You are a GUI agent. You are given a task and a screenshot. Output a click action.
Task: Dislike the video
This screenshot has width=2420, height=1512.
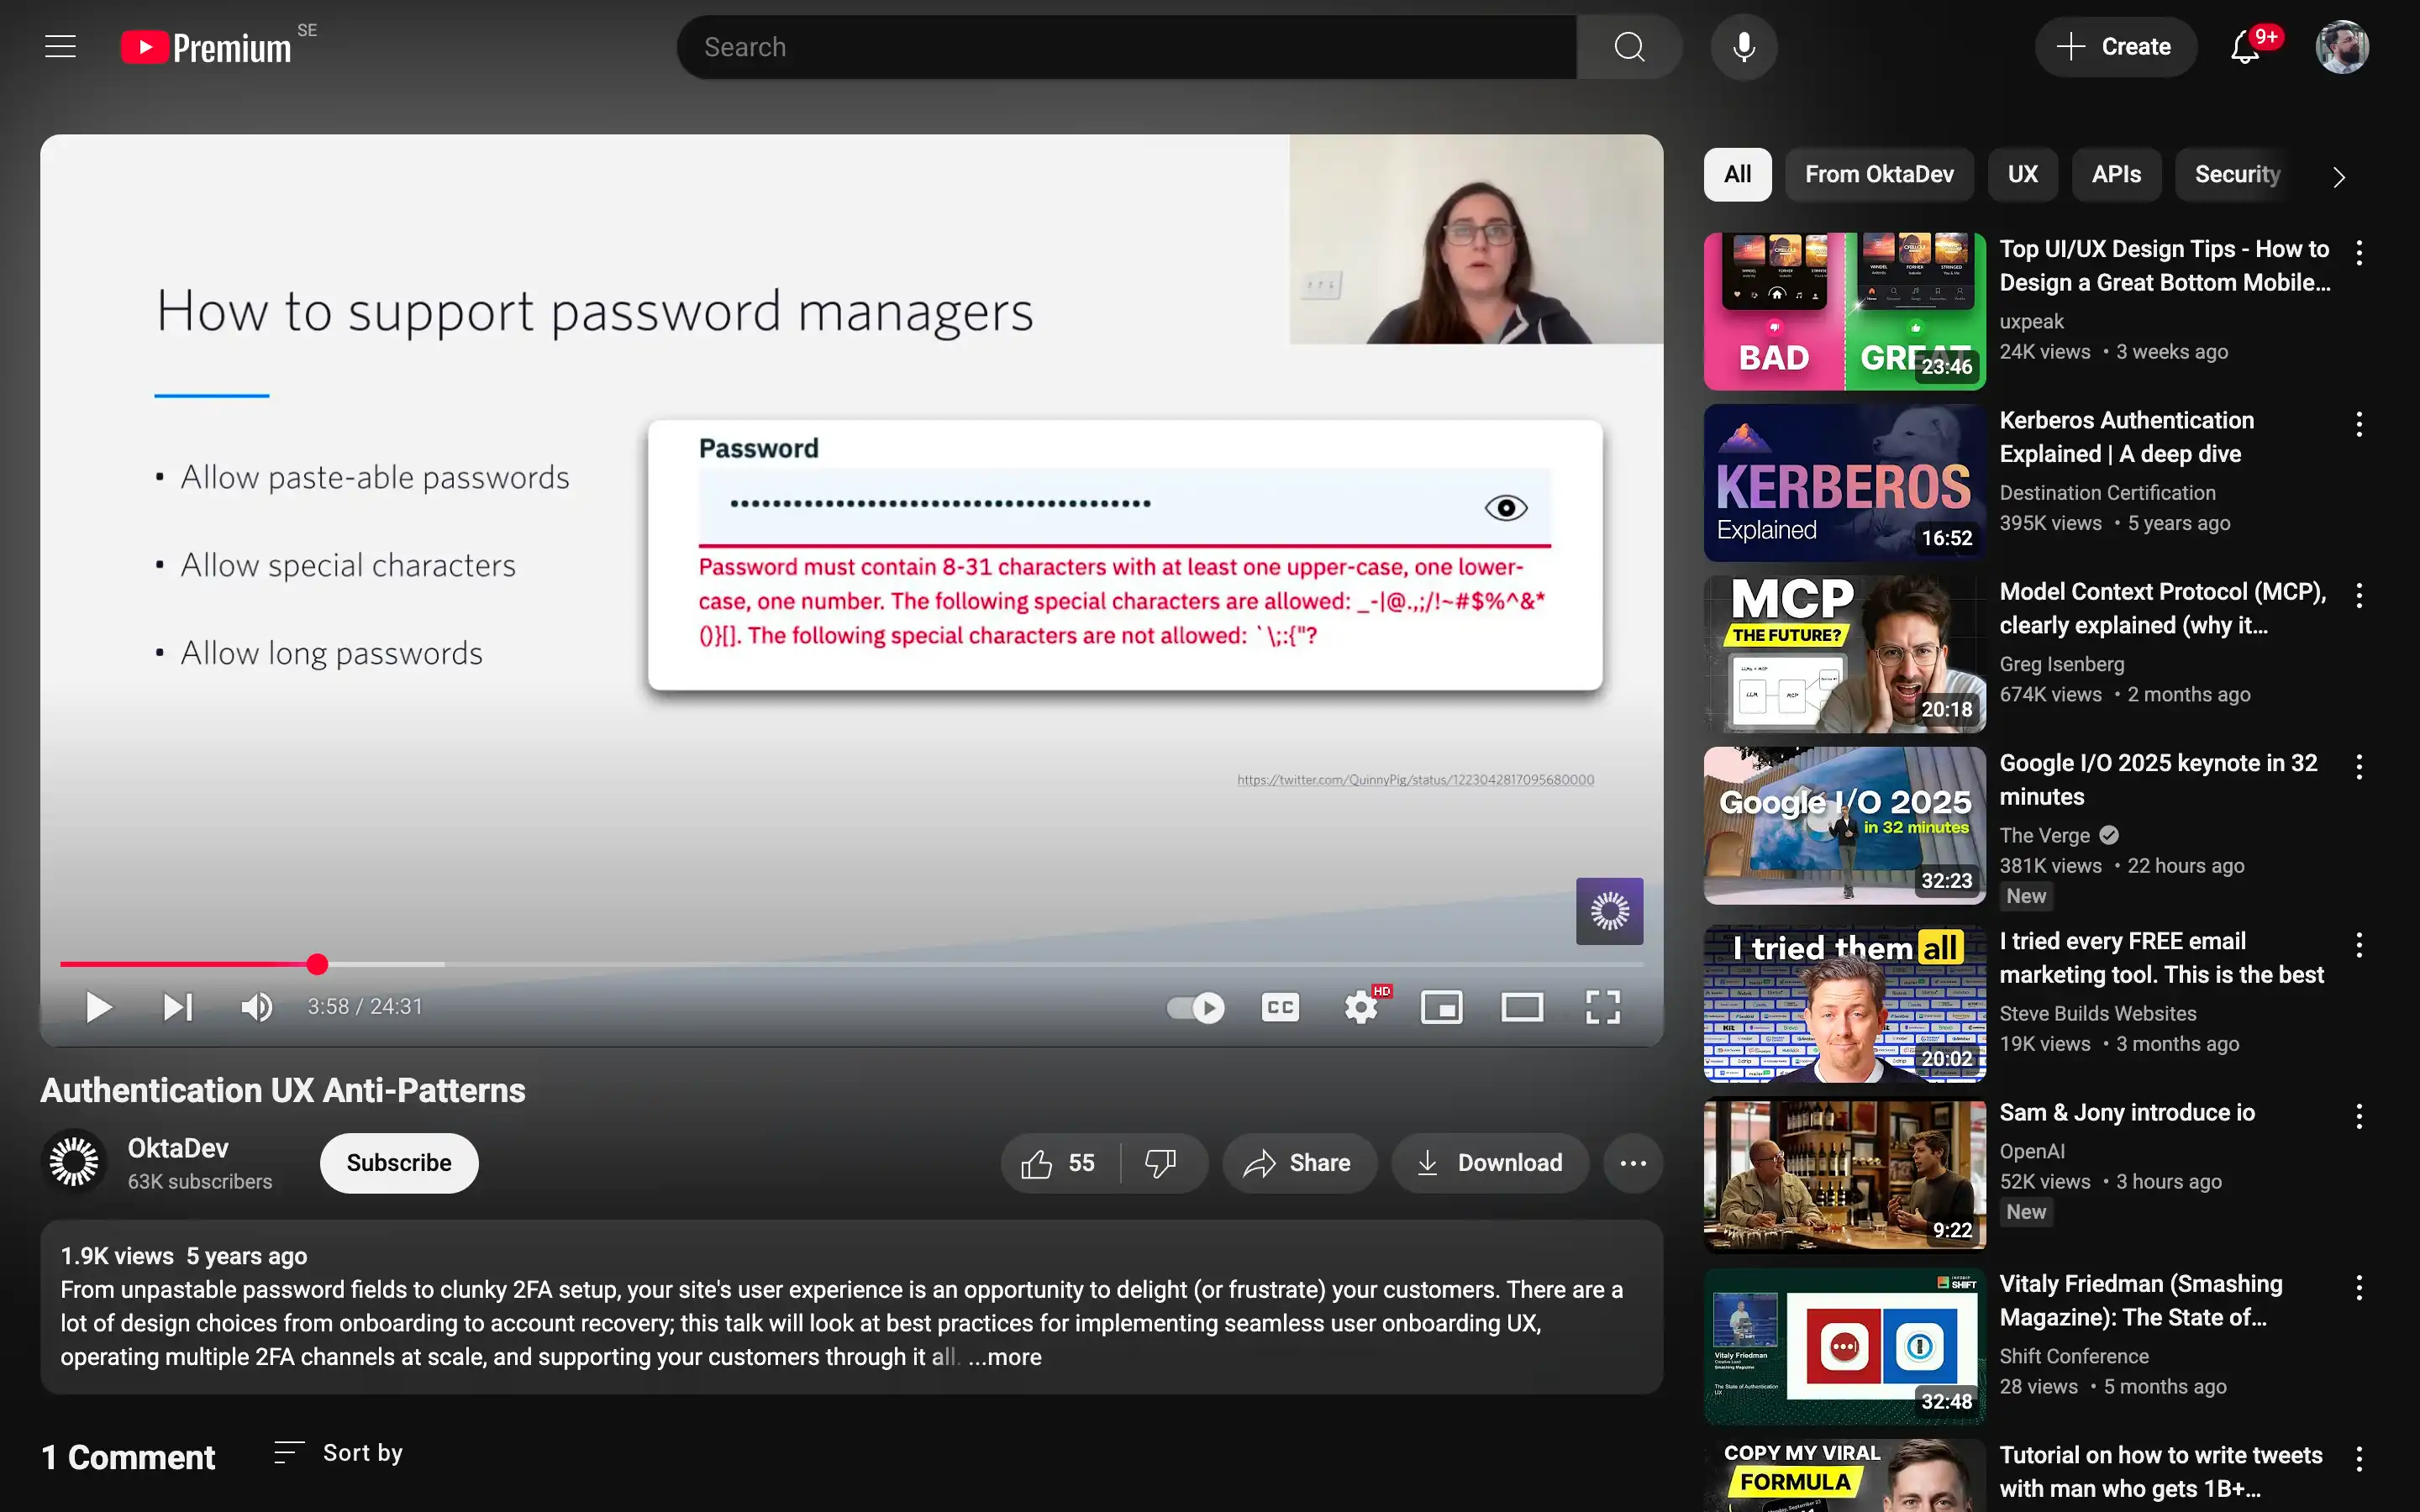tap(1161, 1163)
